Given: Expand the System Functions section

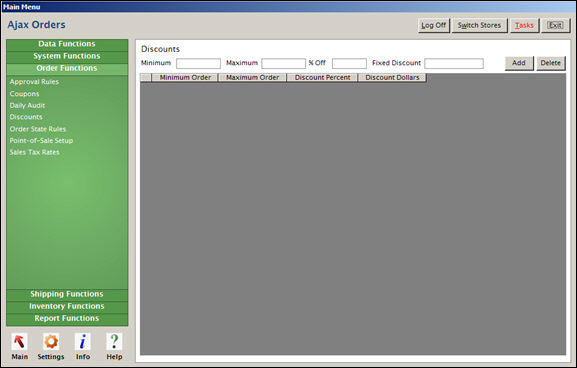Looking at the screenshot, I should 67,56.
